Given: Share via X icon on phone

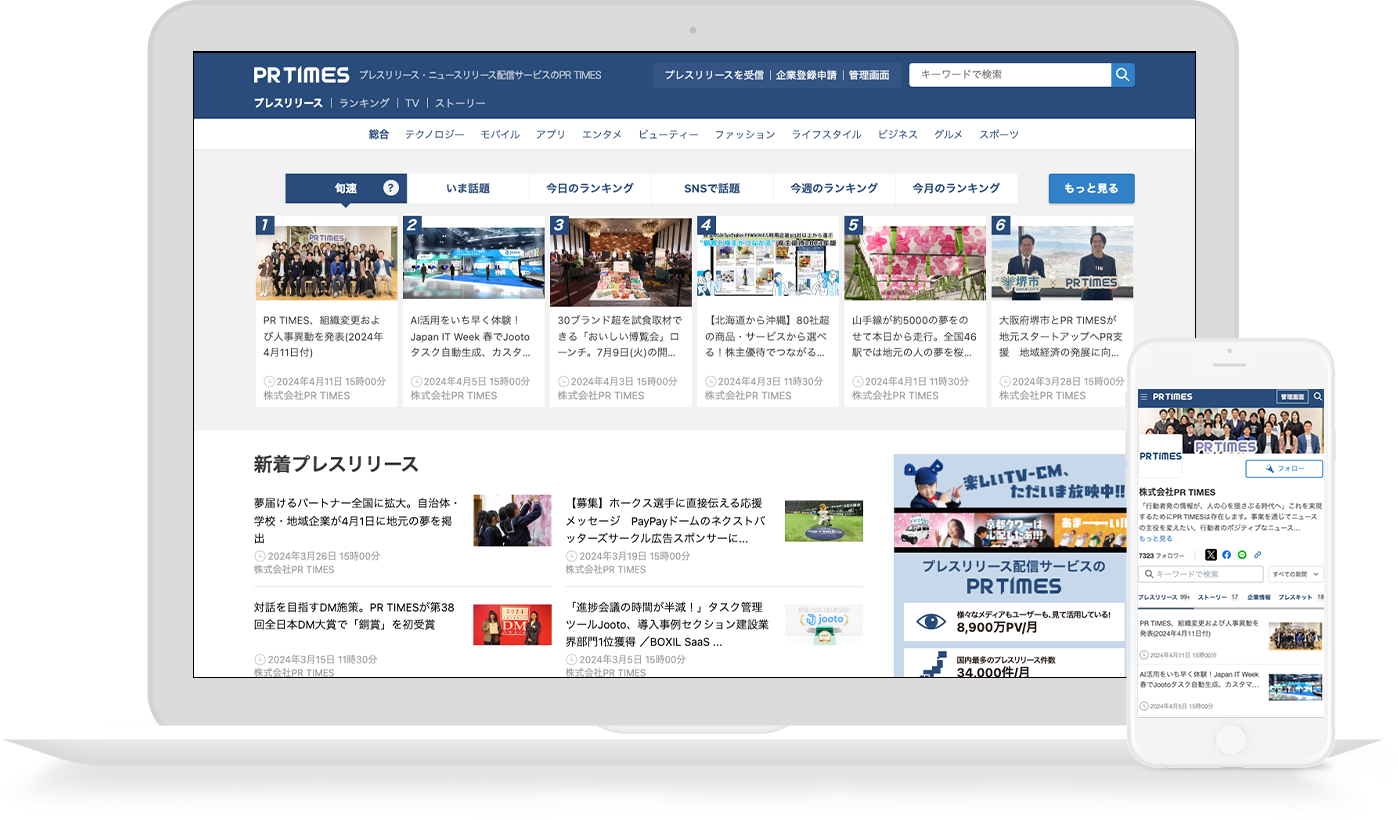Looking at the screenshot, I should [1211, 555].
